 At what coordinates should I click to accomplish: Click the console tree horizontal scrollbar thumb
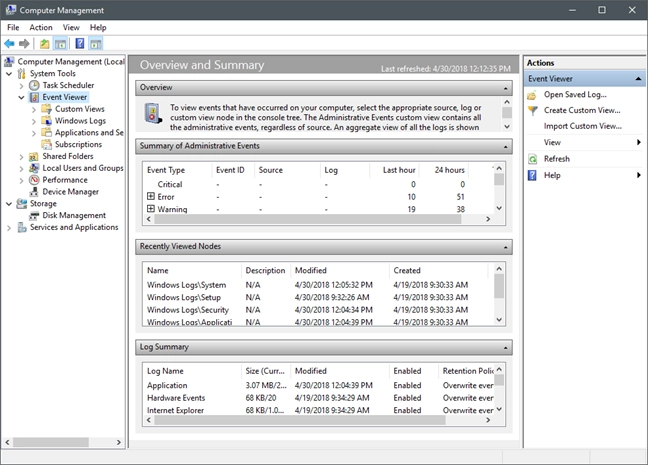(51, 442)
